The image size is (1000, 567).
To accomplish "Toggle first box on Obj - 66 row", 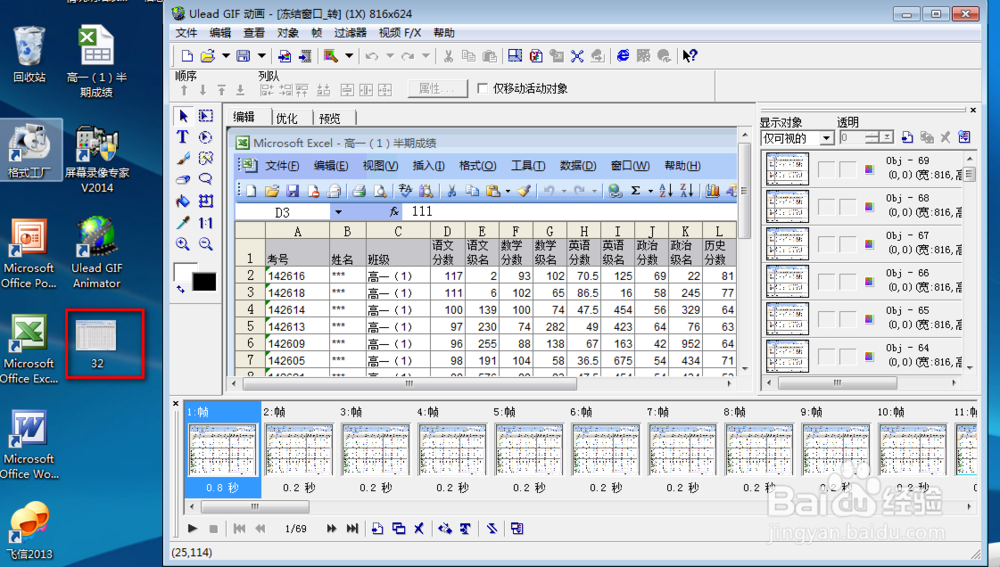I will click(x=827, y=281).
